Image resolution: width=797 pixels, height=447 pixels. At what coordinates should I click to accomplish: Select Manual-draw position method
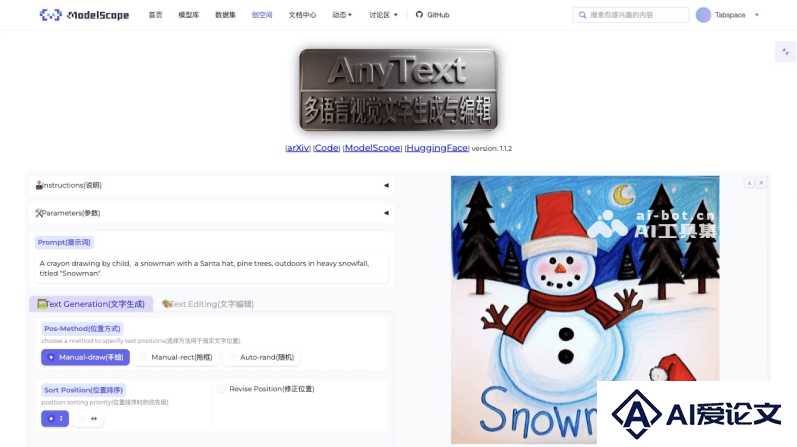point(85,357)
